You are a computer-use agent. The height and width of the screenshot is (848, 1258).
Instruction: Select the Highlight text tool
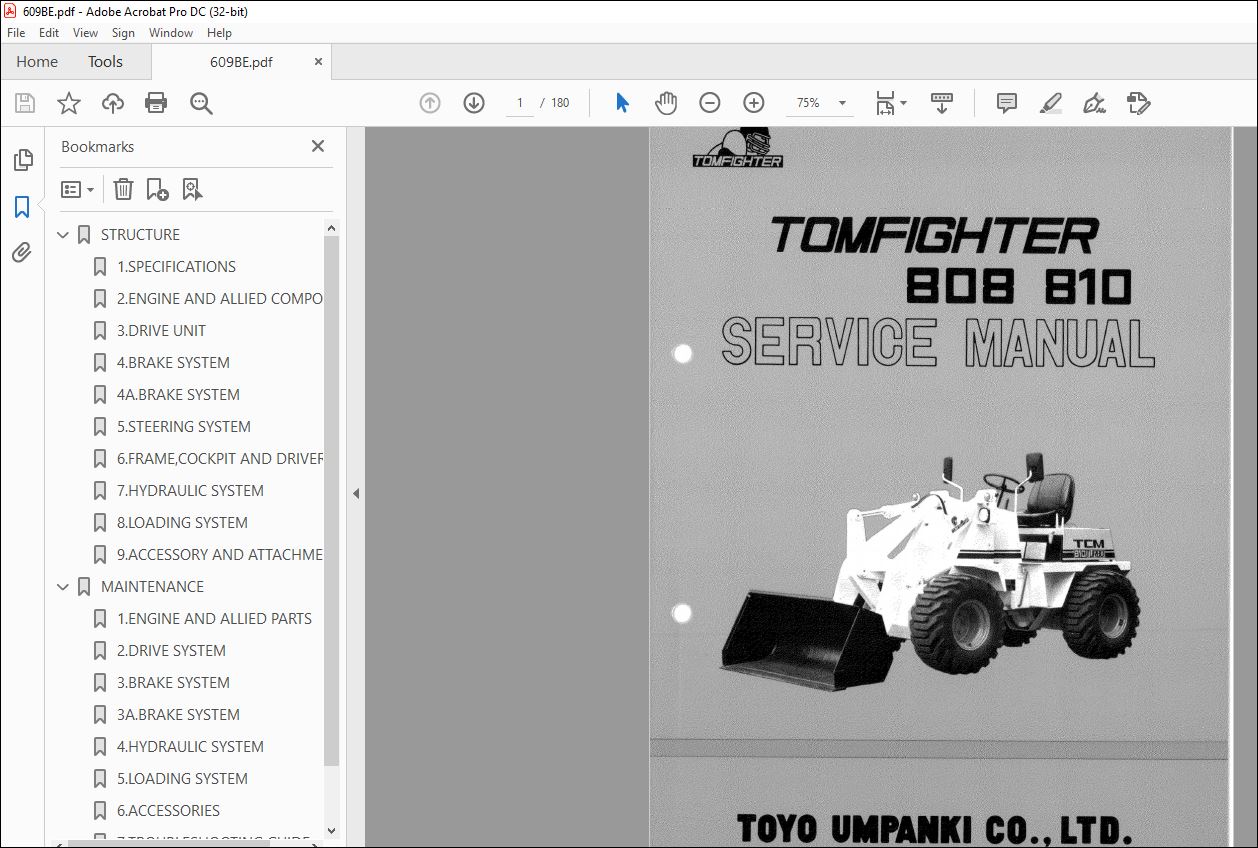[1051, 103]
